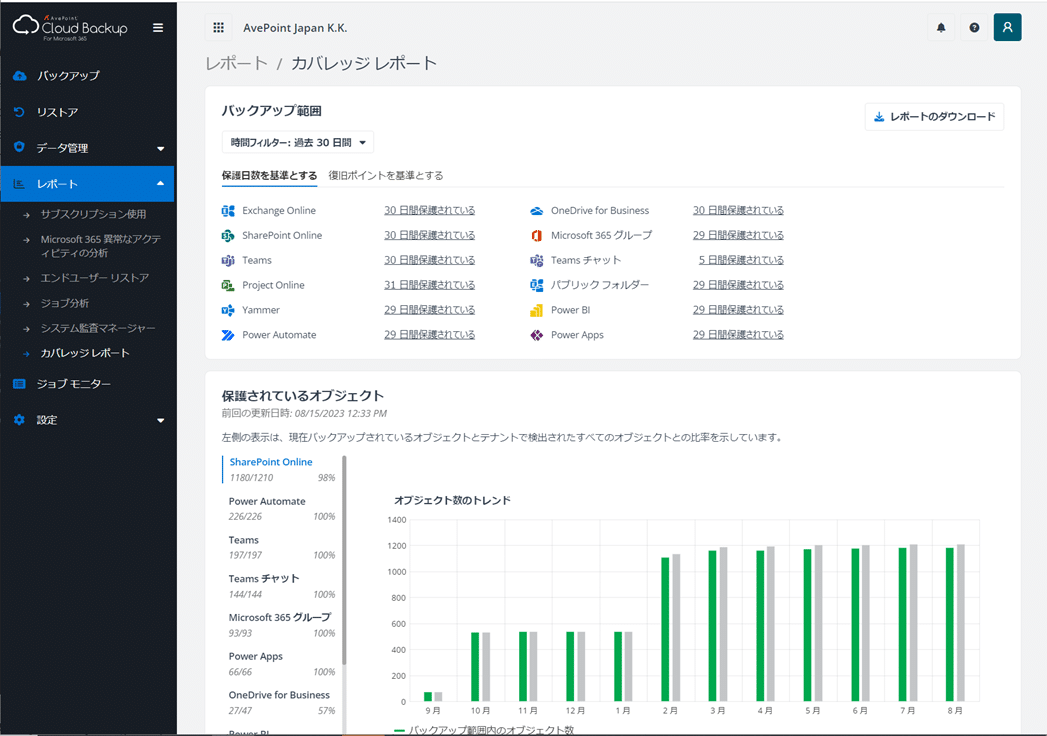Screen dimensions: 1047x736
Task: Open the 時間フィルター 過去 30 日間 dropdown
Action: tap(298, 142)
